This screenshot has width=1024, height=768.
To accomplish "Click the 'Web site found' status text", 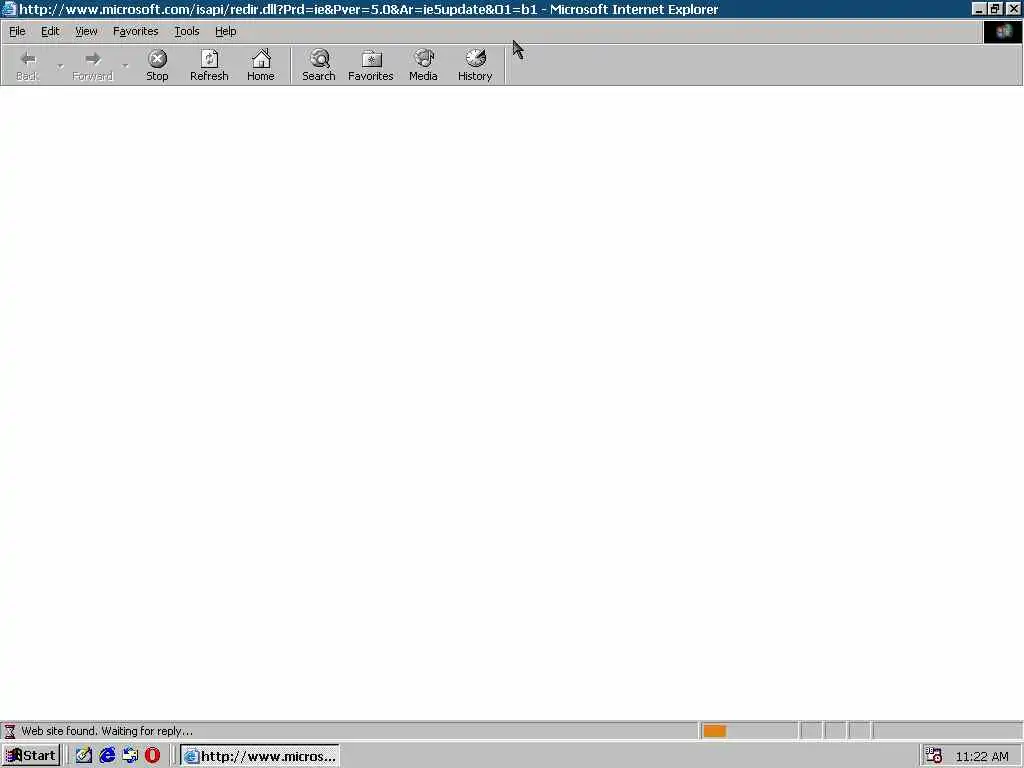I will [107, 731].
